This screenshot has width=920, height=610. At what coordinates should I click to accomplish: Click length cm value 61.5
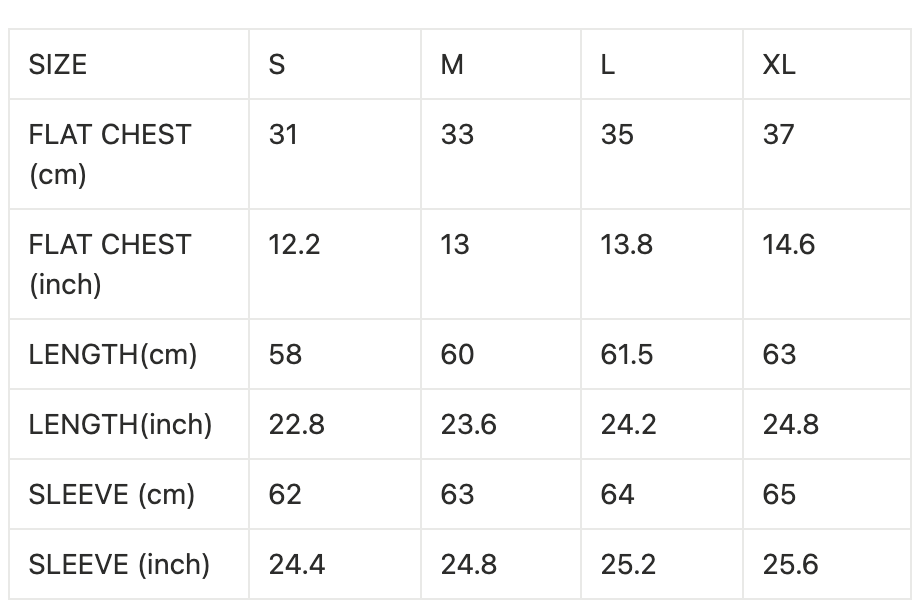627,354
